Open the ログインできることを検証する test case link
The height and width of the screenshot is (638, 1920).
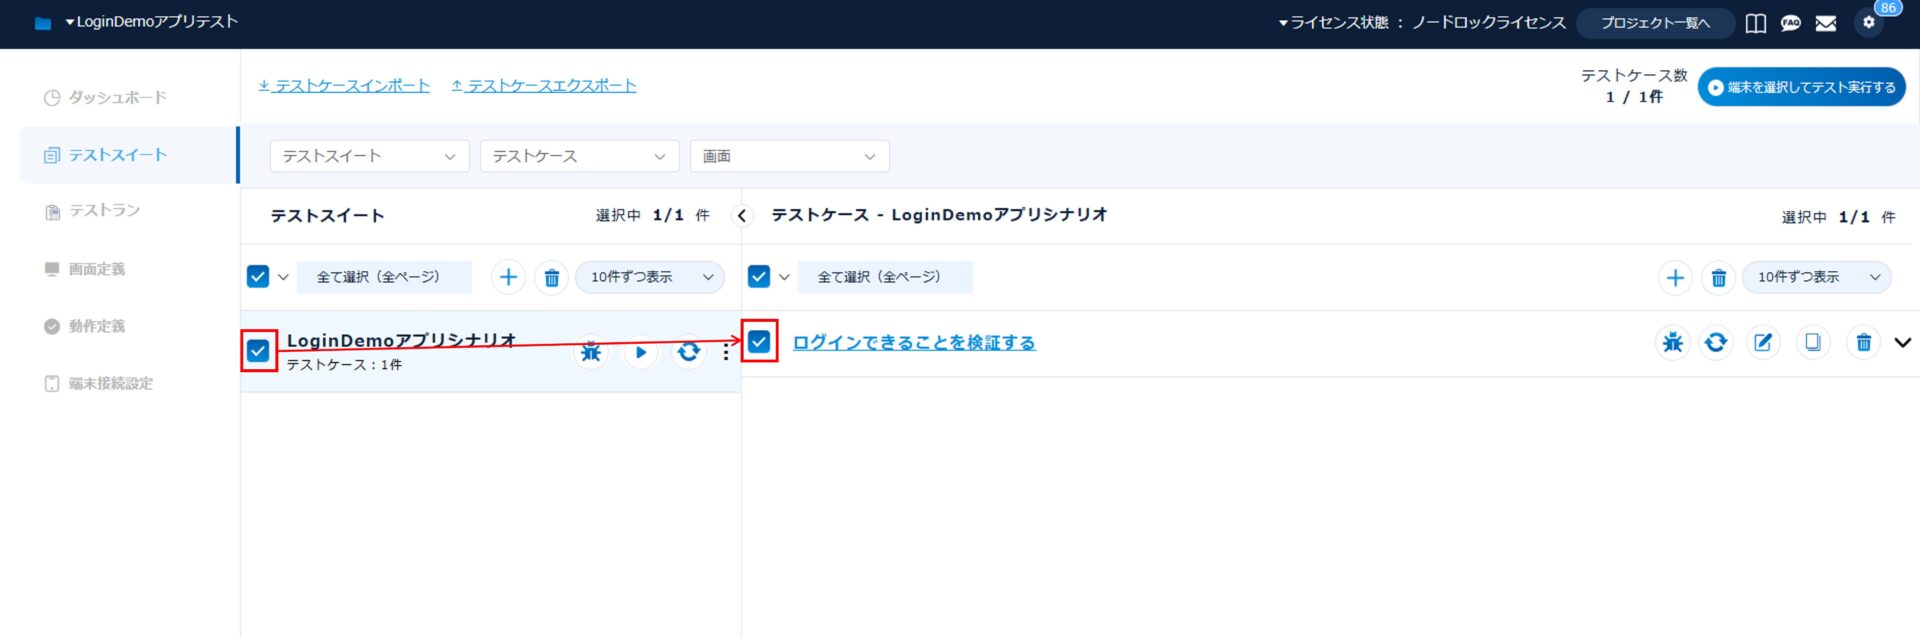(913, 343)
